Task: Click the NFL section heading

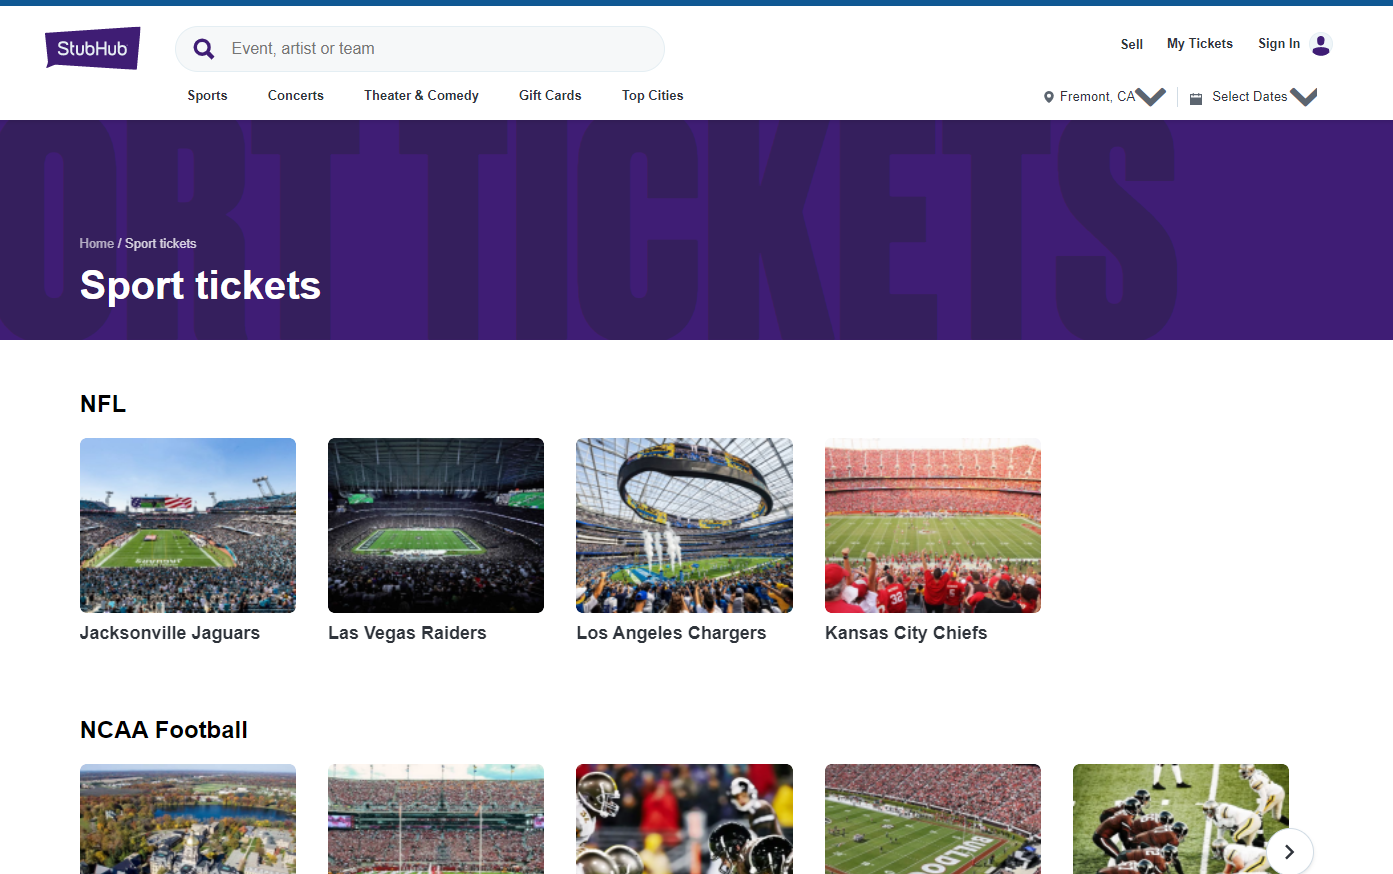Action: (103, 404)
